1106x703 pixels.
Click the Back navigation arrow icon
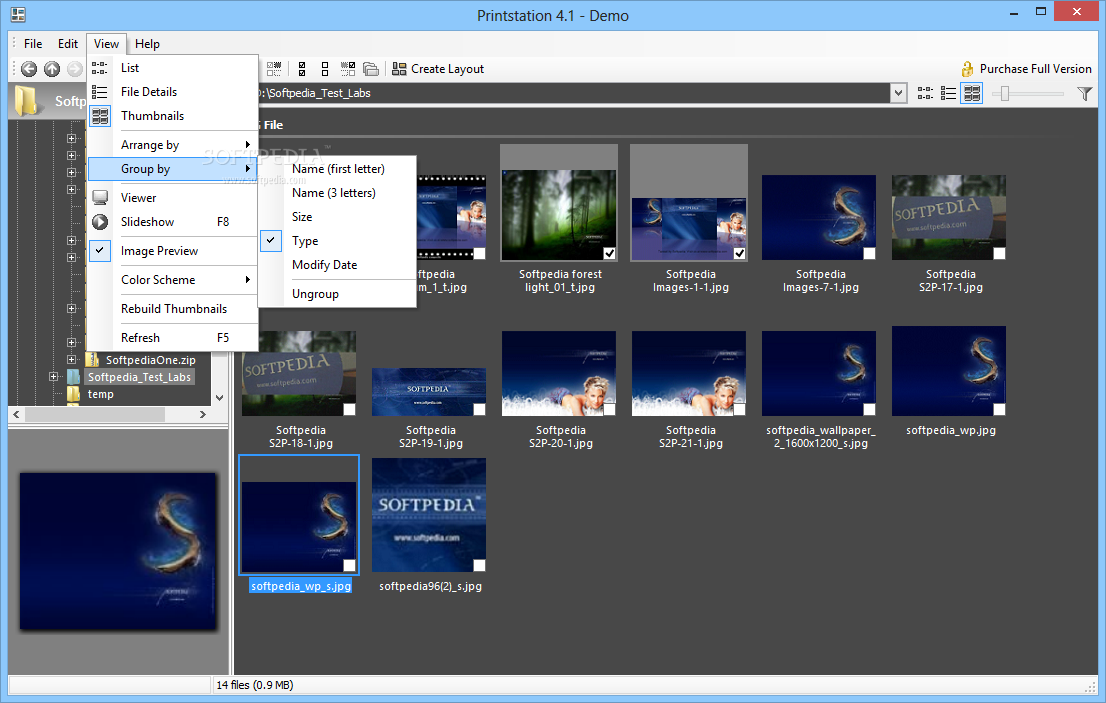point(29,68)
